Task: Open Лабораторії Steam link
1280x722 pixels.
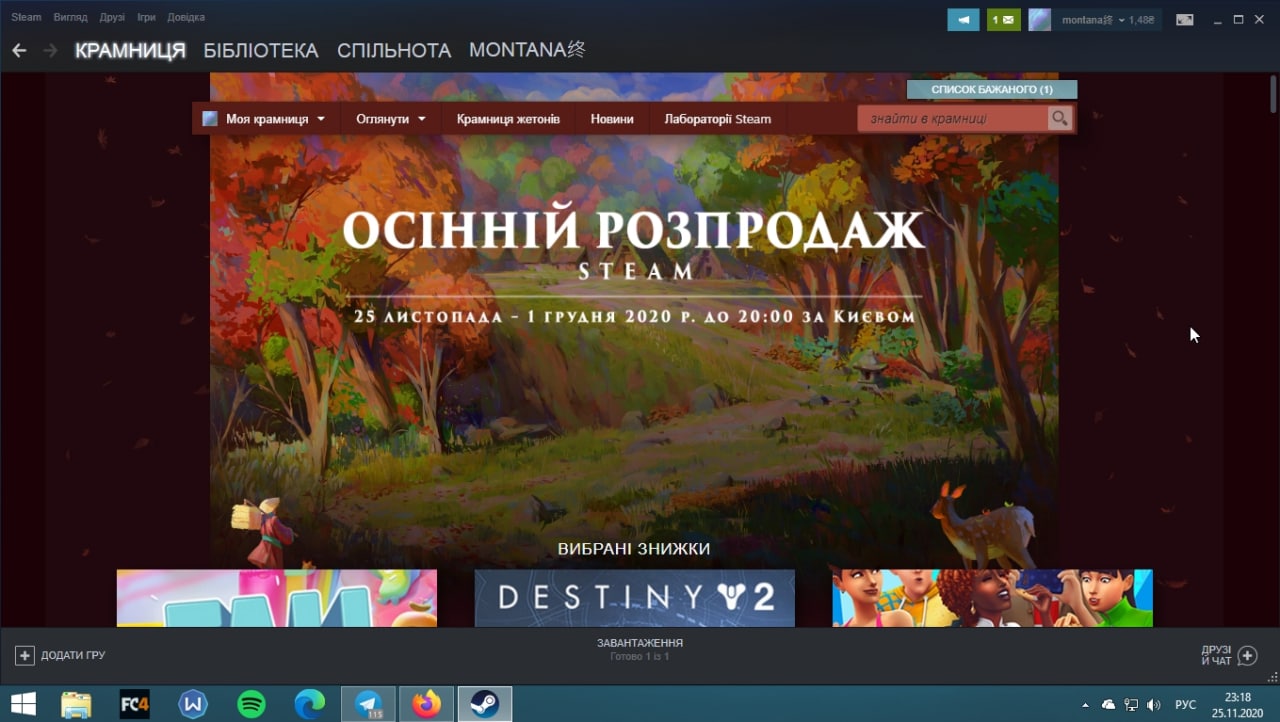Action: pyautogui.click(x=718, y=119)
